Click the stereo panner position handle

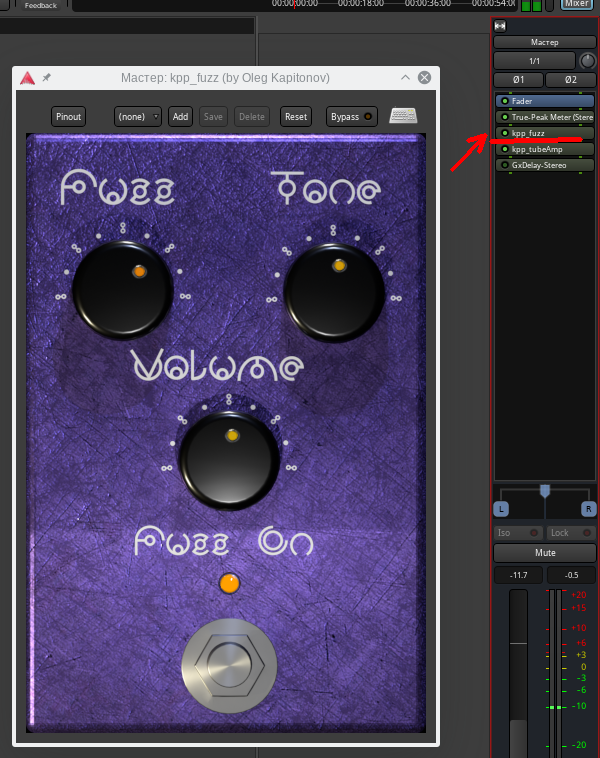point(545,491)
